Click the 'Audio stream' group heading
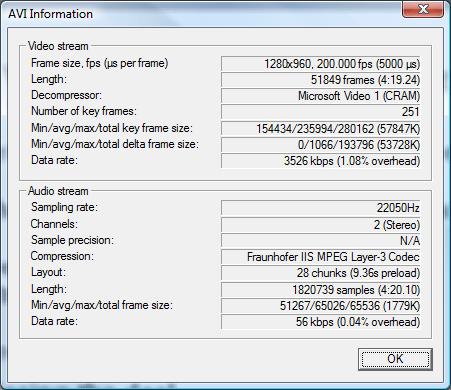This screenshot has width=451, height=390. (58, 191)
